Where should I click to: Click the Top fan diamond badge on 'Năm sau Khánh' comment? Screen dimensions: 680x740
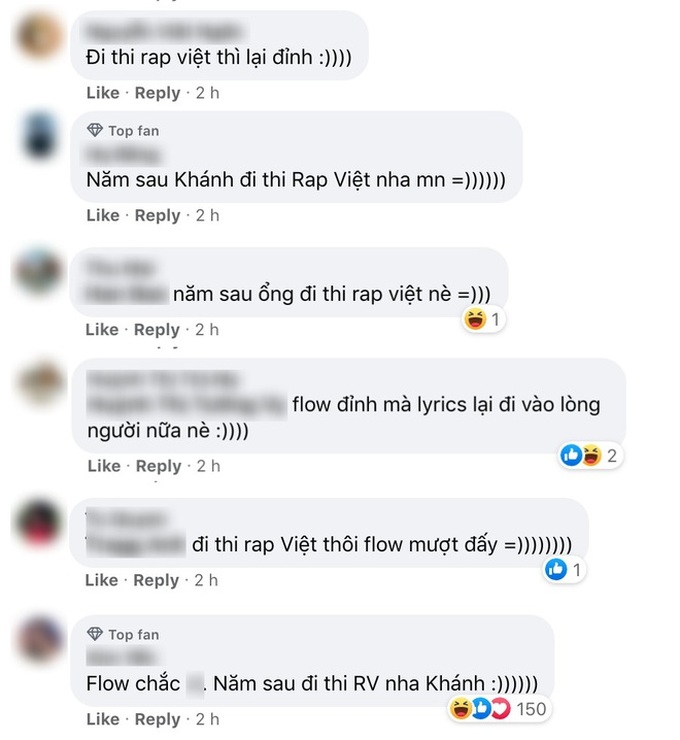[95, 130]
